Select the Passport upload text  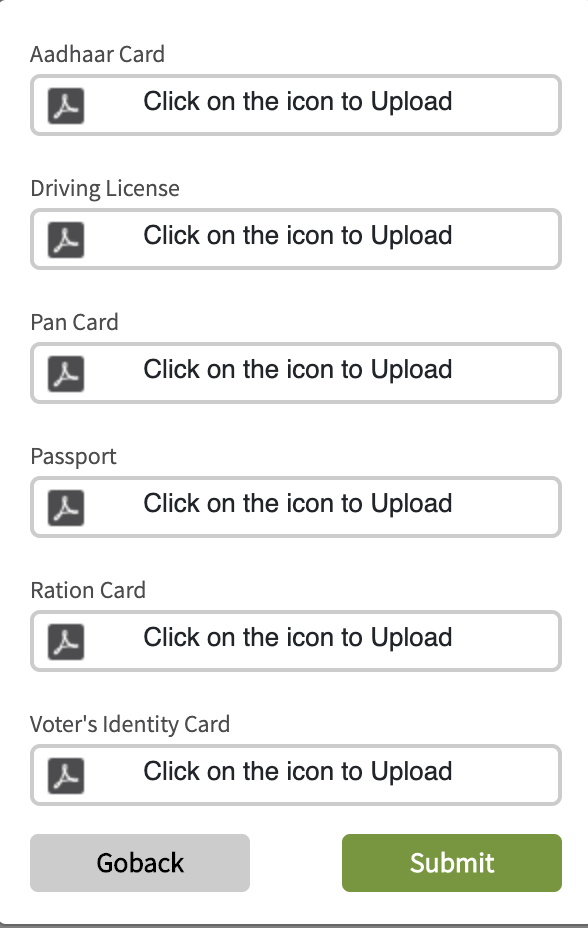pos(298,504)
